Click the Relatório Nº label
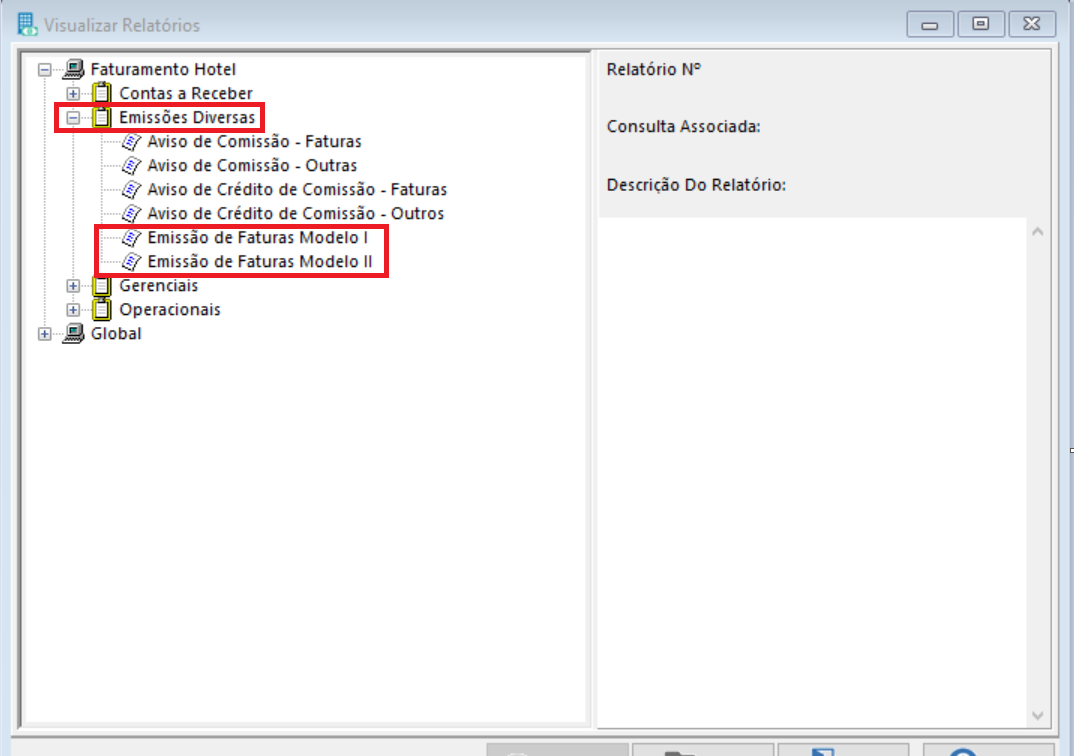Image resolution: width=1074 pixels, height=756 pixels. 653,69
